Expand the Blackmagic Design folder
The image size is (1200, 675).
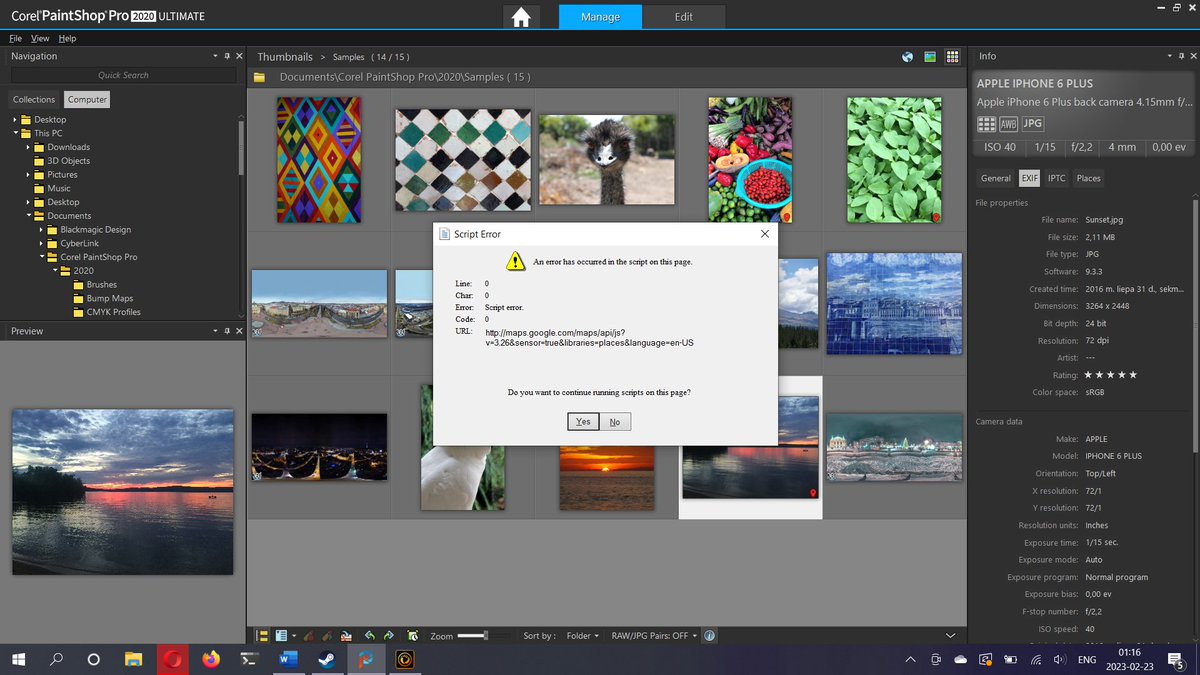(42, 230)
